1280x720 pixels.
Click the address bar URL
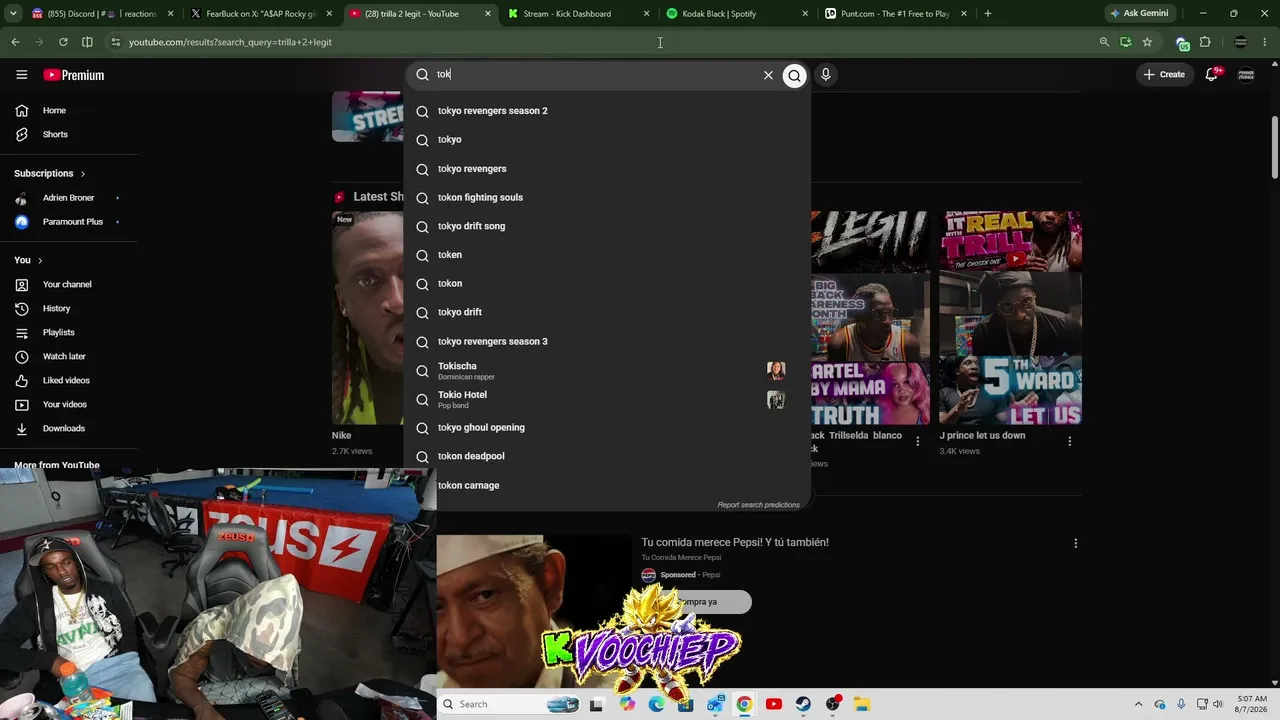click(230, 42)
